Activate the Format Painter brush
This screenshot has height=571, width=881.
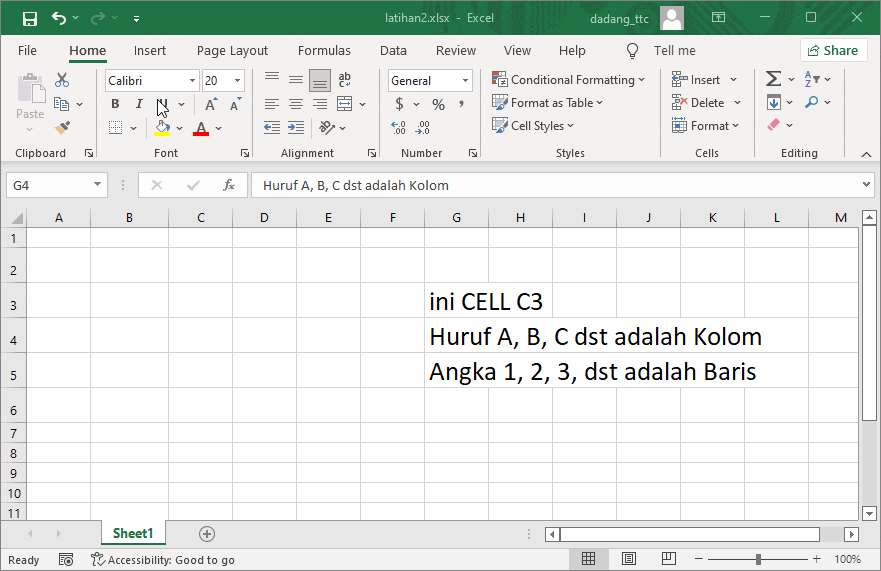click(62, 128)
